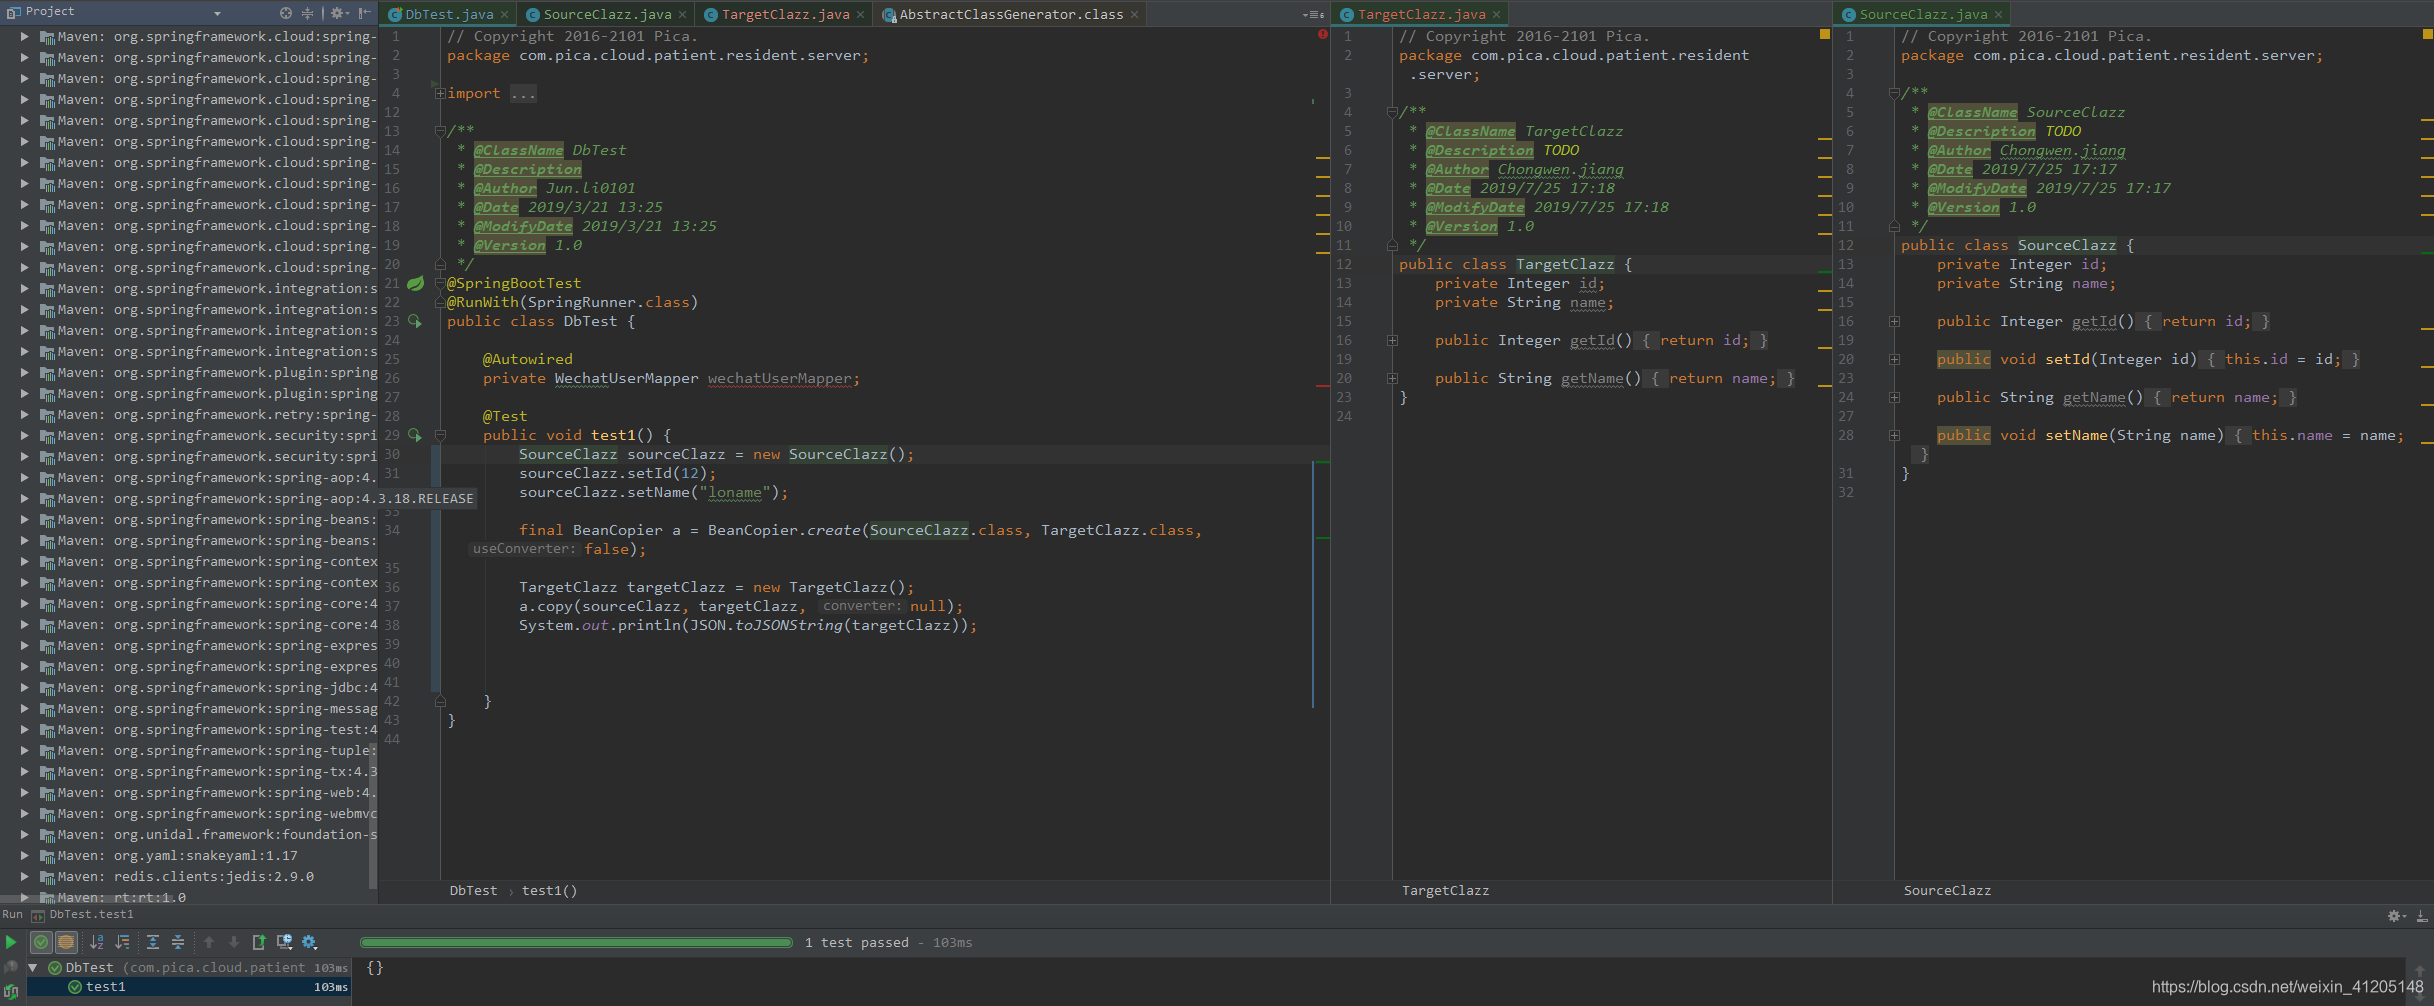
Task: Fold the test1() method body
Action: (440, 436)
